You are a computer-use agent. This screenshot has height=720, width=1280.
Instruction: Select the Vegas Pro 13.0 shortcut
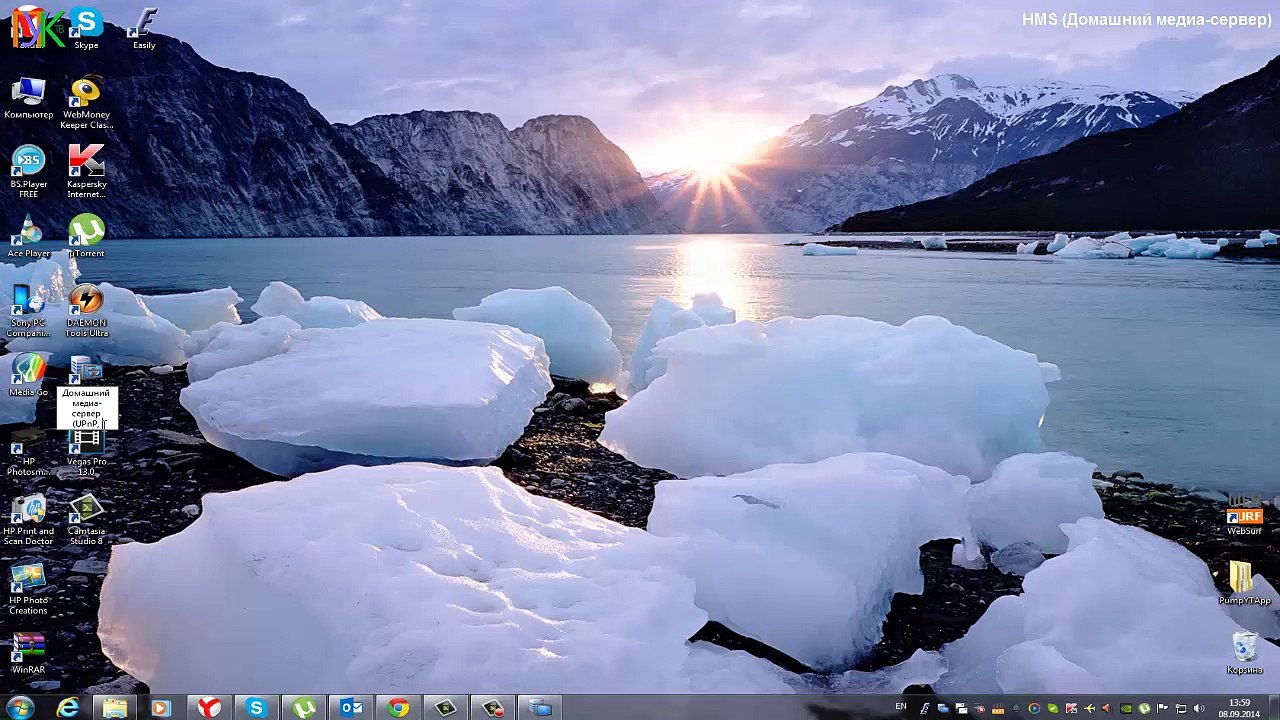click(86, 450)
